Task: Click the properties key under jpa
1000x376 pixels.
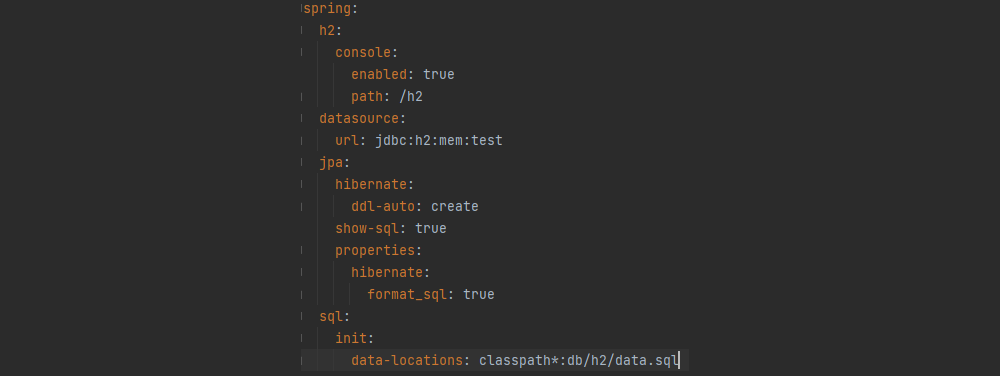Action: pos(375,250)
